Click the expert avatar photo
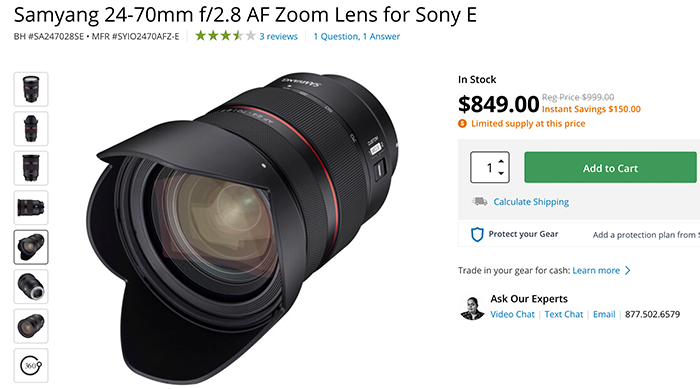 (472, 308)
